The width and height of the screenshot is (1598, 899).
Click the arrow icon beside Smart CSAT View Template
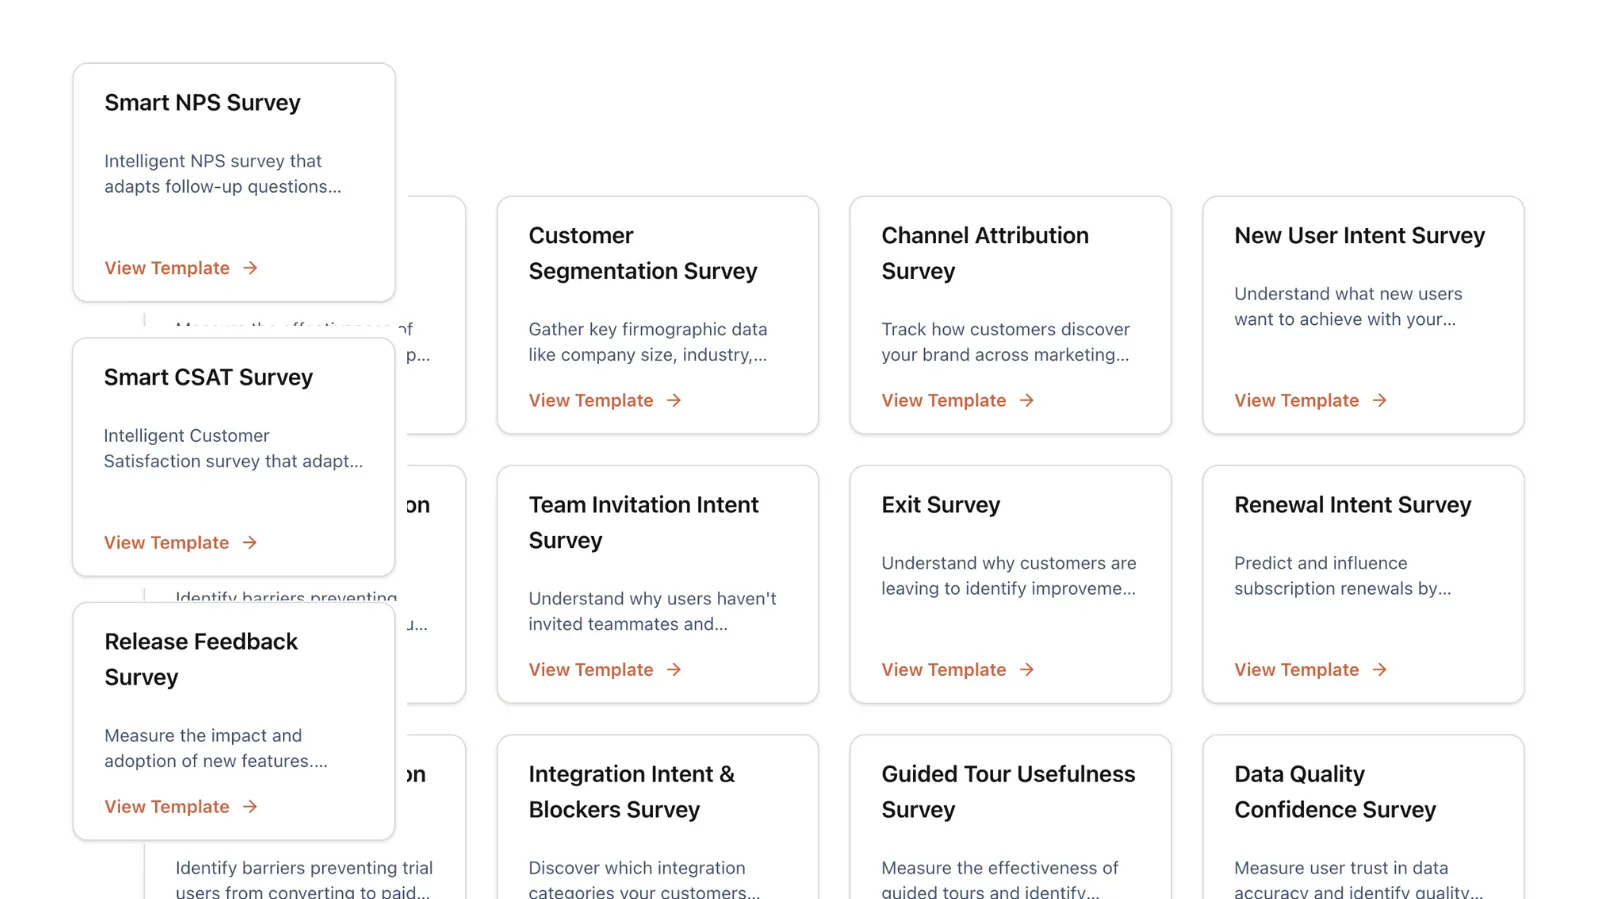(x=251, y=542)
